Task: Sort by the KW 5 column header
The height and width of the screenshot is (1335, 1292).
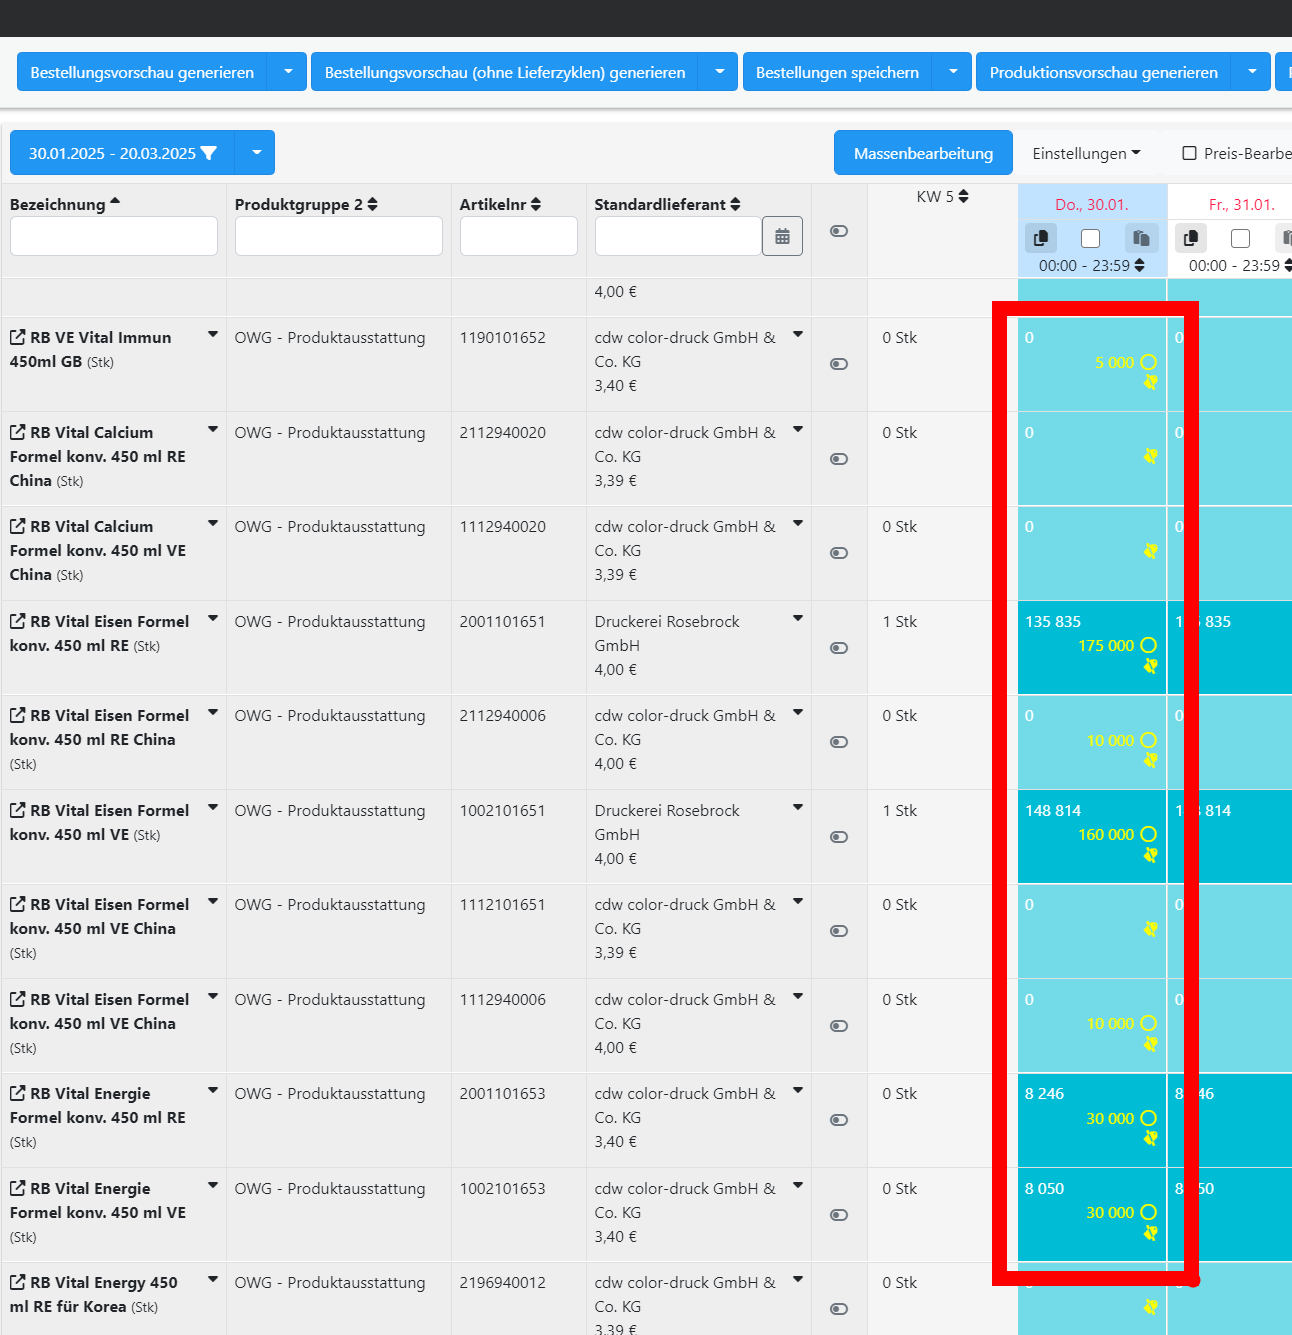Action: click(963, 197)
